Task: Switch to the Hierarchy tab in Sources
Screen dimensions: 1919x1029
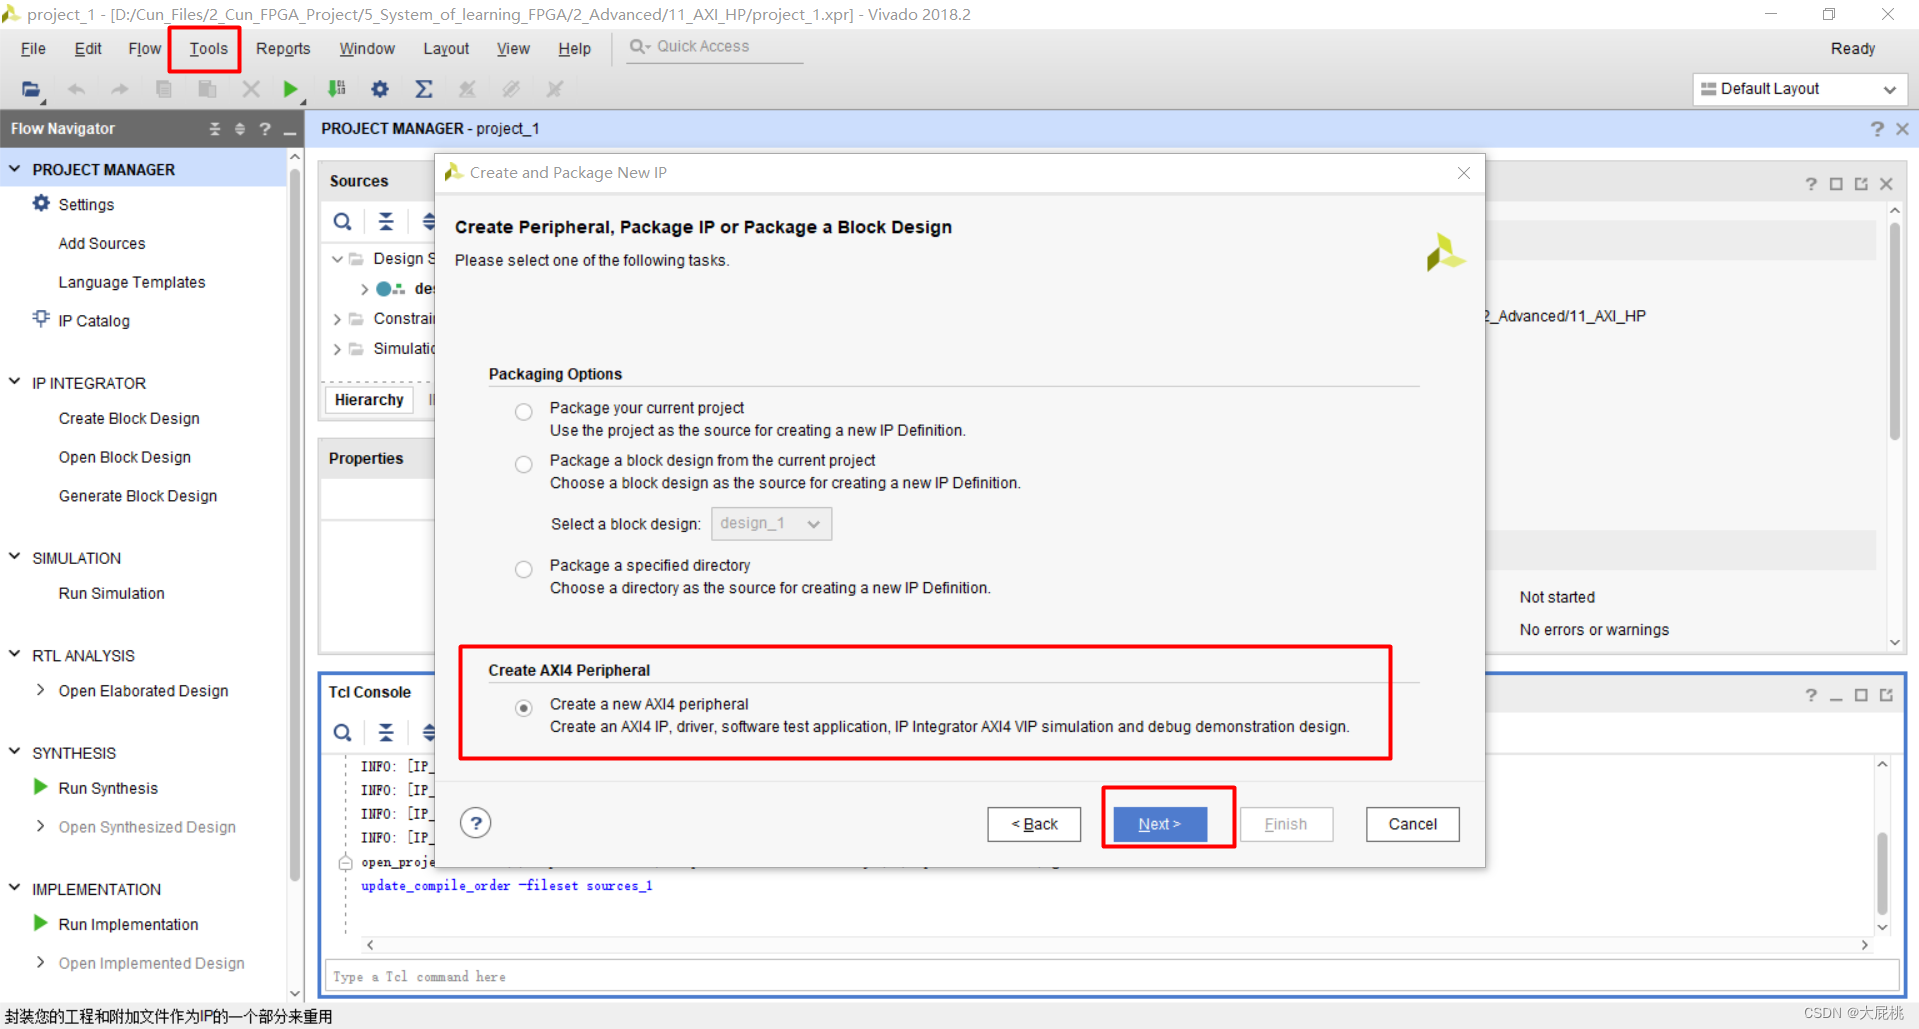Action: click(369, 400)
